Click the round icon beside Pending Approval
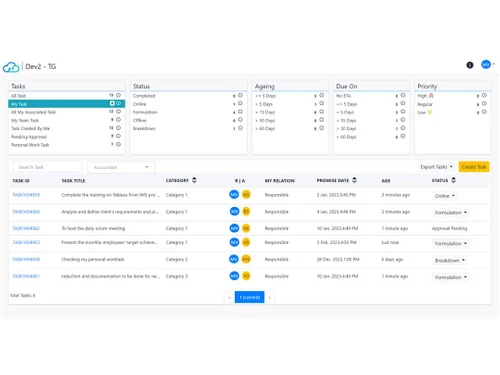The height and width of the screenshot is (375, 500). [118, 136]
